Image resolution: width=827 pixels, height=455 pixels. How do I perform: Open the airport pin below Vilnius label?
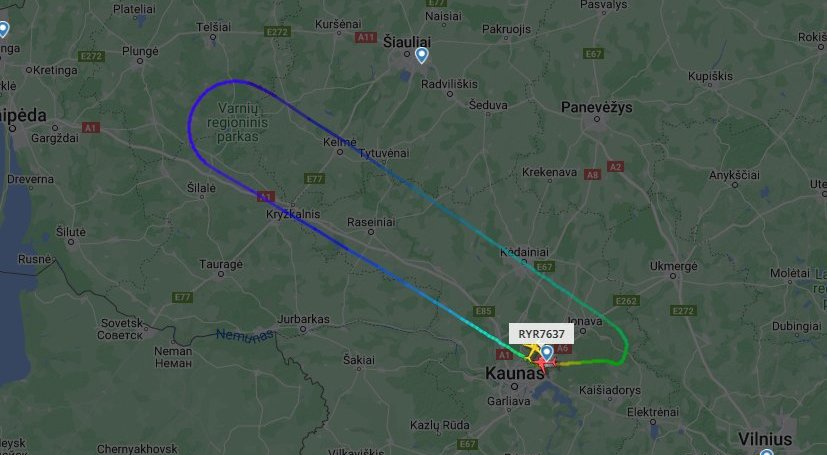[766, 452]
